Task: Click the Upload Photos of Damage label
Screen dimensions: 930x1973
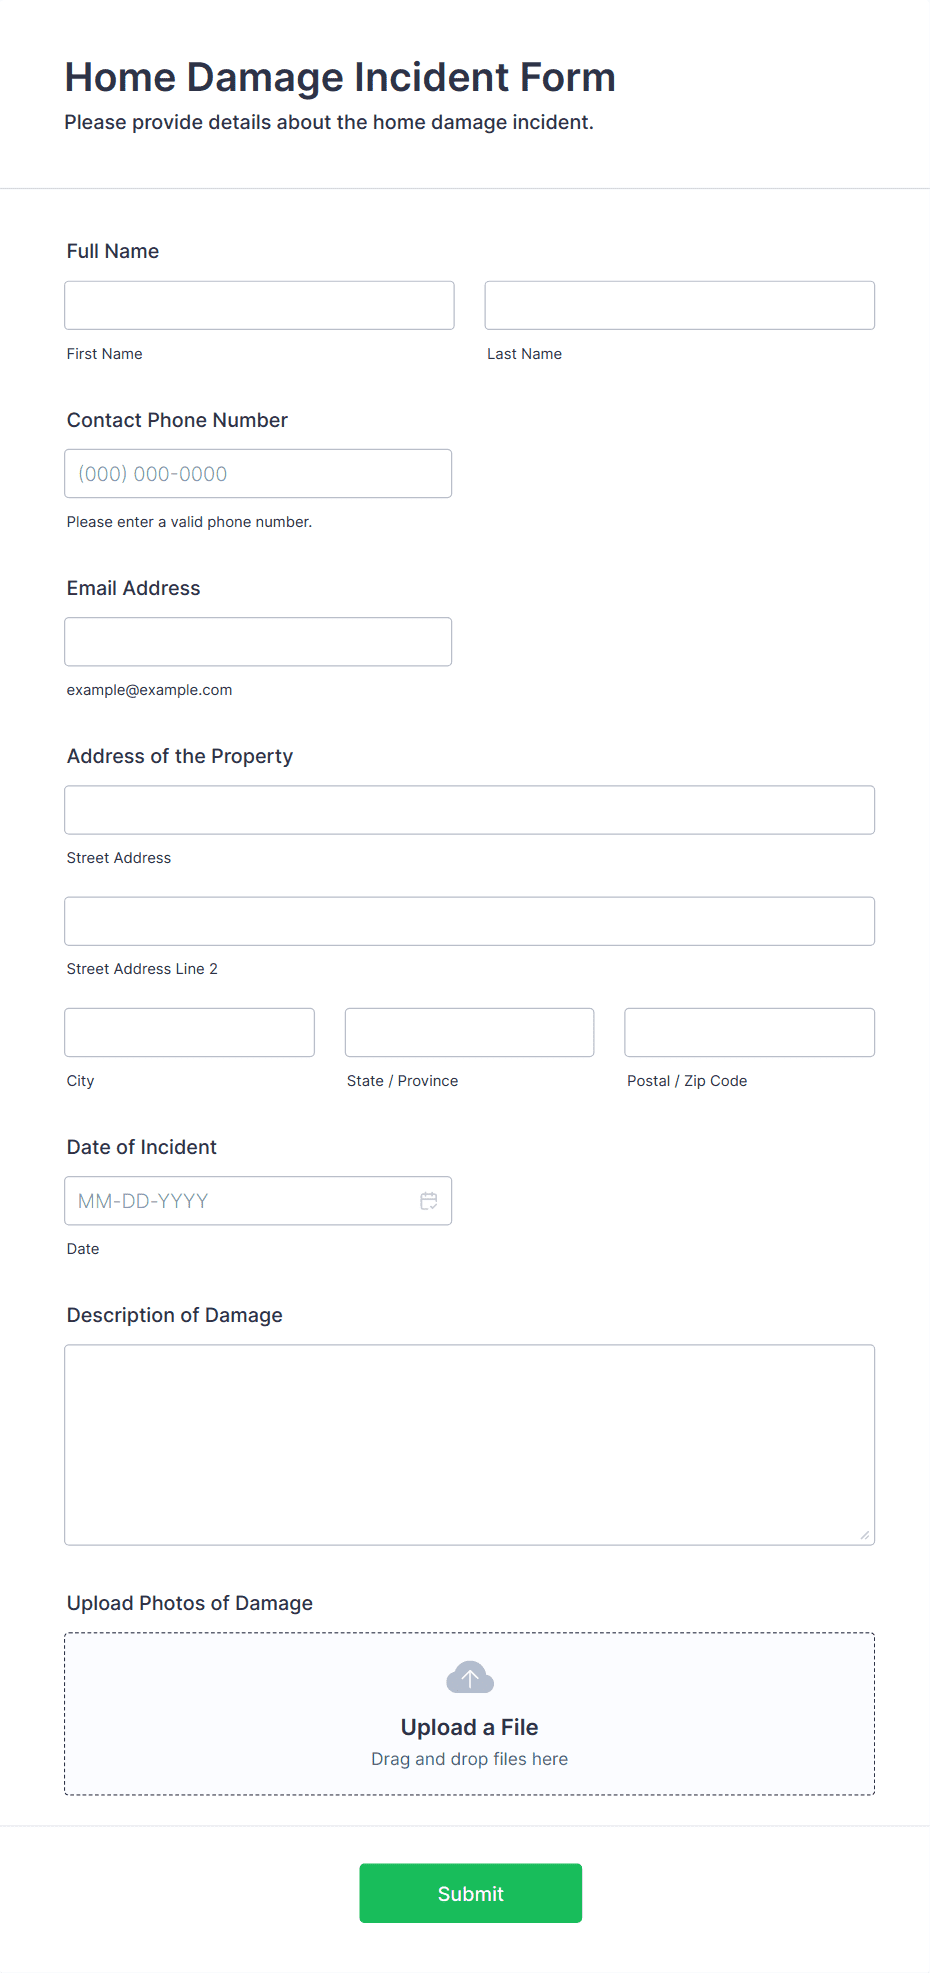Action: click(x=190, y=1603)
